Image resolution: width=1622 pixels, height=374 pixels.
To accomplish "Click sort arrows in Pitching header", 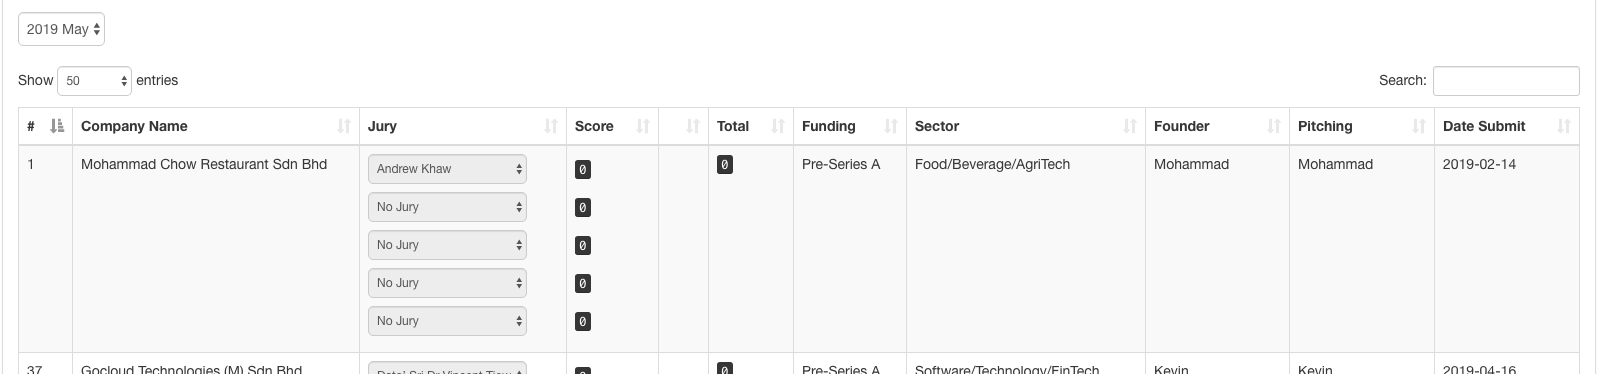I will [x=1419, y=126].
